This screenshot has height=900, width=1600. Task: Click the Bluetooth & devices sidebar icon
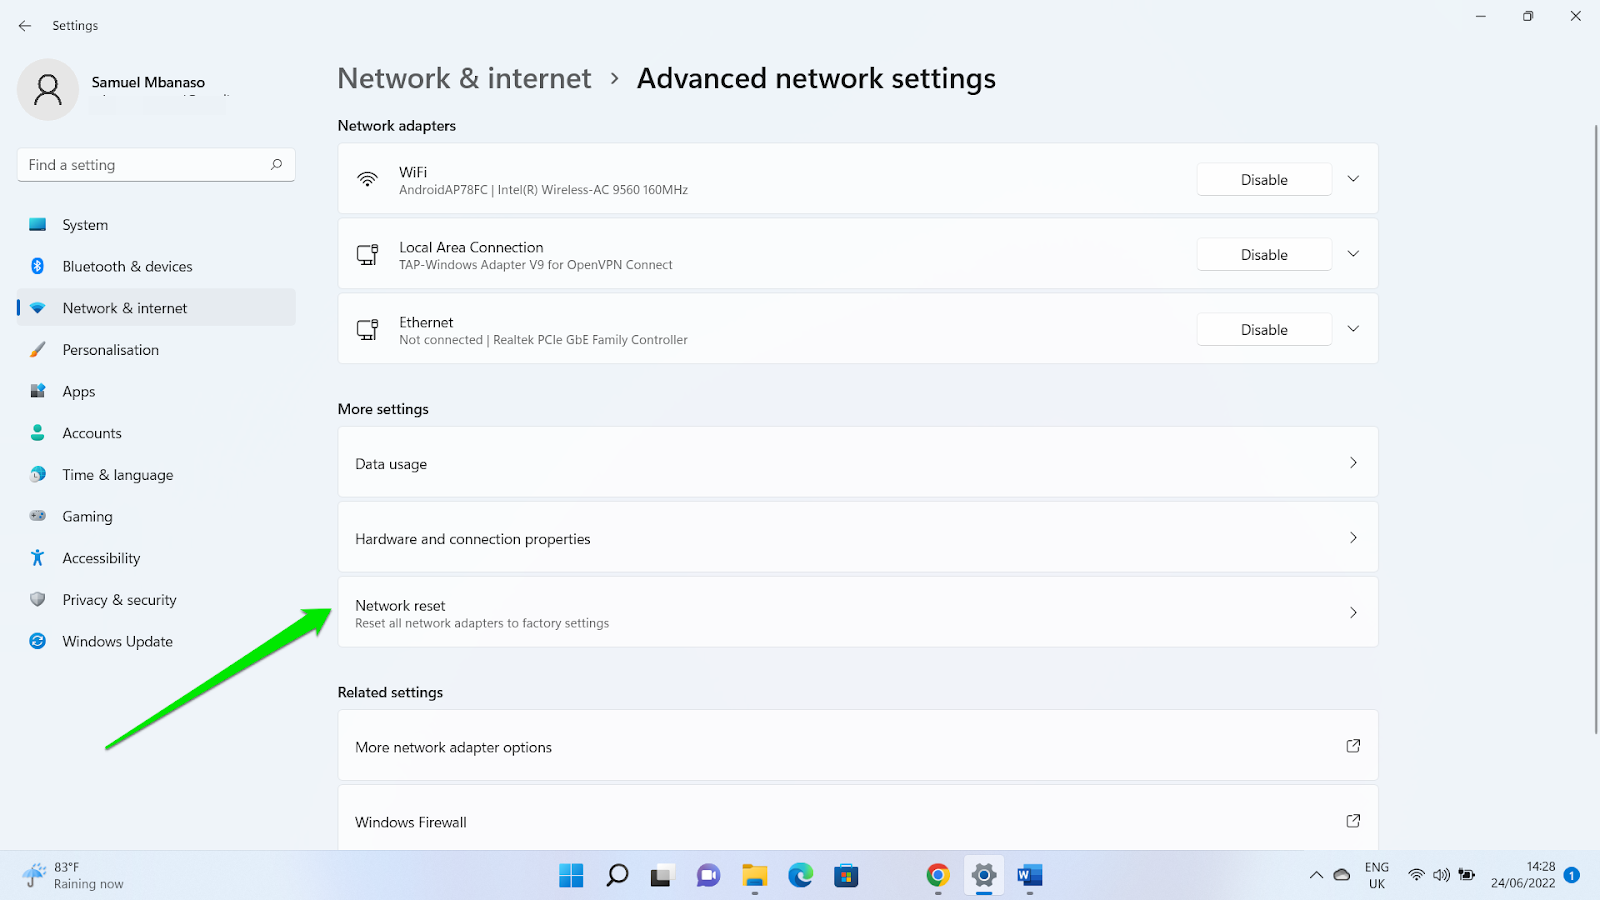click(37, 266)
